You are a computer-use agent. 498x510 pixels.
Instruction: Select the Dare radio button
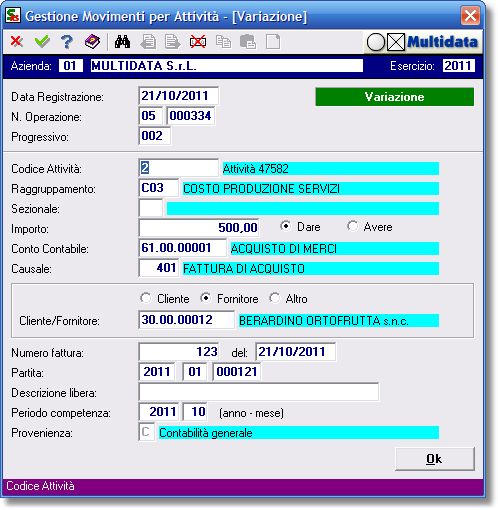(x=286, y=226)
